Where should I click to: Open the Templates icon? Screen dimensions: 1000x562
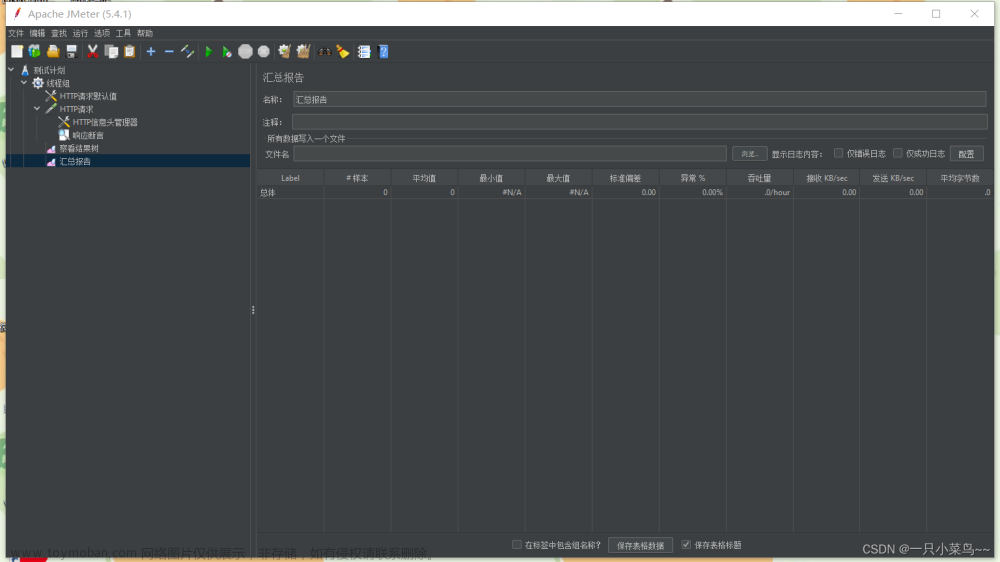pyautogui.click(x=34, y=52)
